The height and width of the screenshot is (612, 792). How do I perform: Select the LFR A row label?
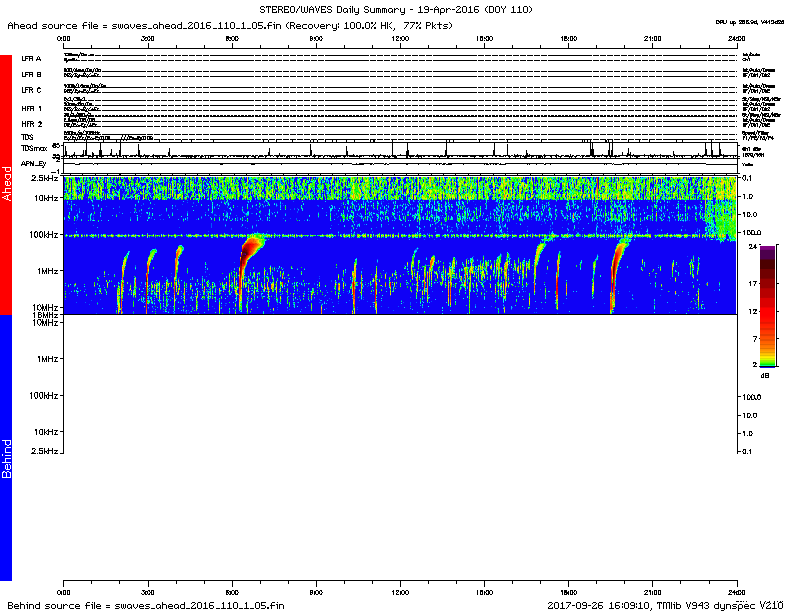32,59
